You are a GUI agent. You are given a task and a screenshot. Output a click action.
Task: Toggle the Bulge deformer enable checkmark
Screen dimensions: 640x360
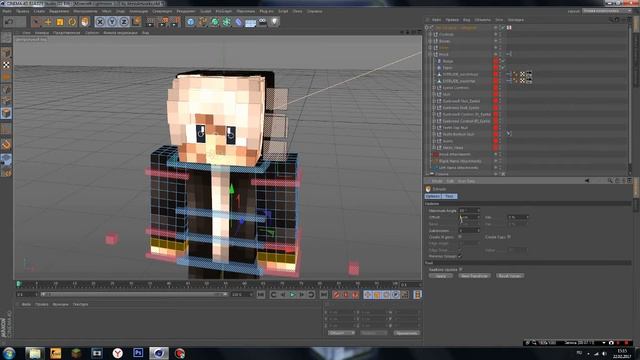pyautogui.click(x=503, y=61)
